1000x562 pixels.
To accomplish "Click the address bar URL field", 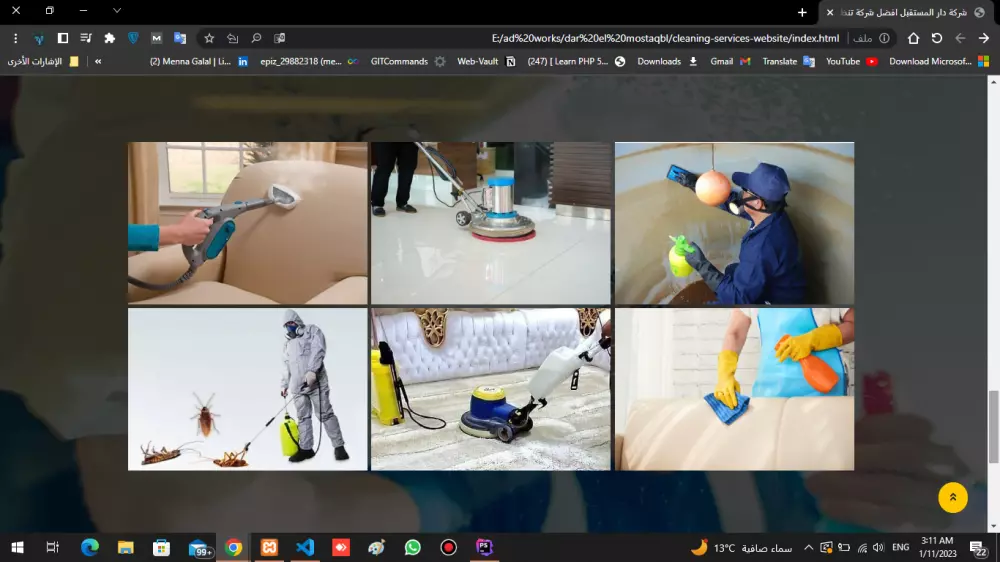I will pyautogui.click(x=665, y=38).
